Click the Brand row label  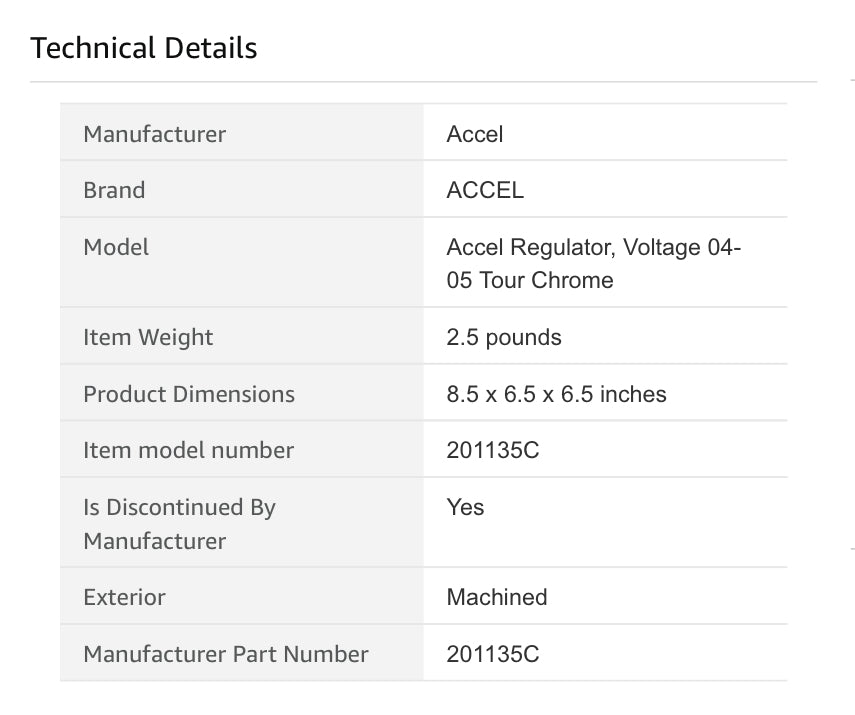pos(114,190)
